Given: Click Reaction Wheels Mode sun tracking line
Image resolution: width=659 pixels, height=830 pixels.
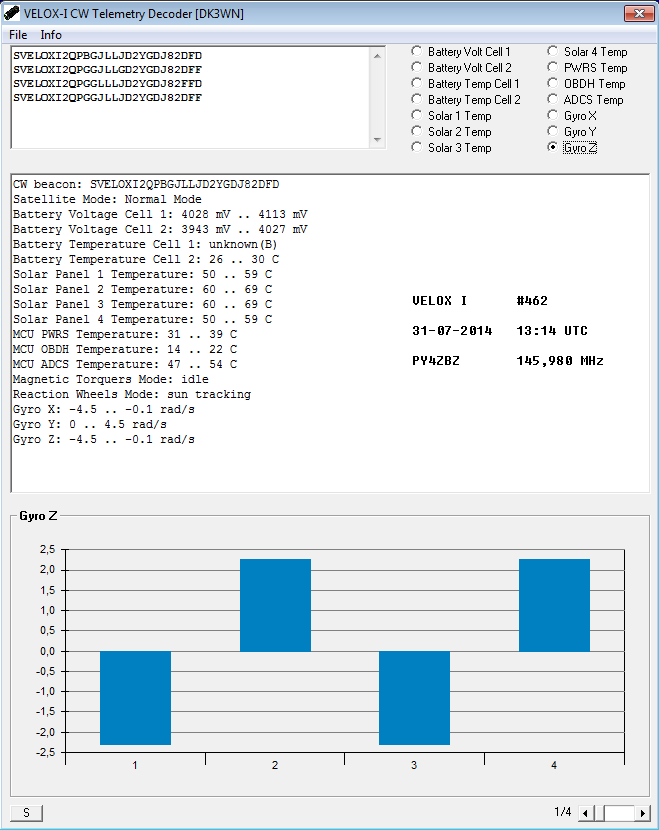Looking at the screenshot, I should click(132, 394).
